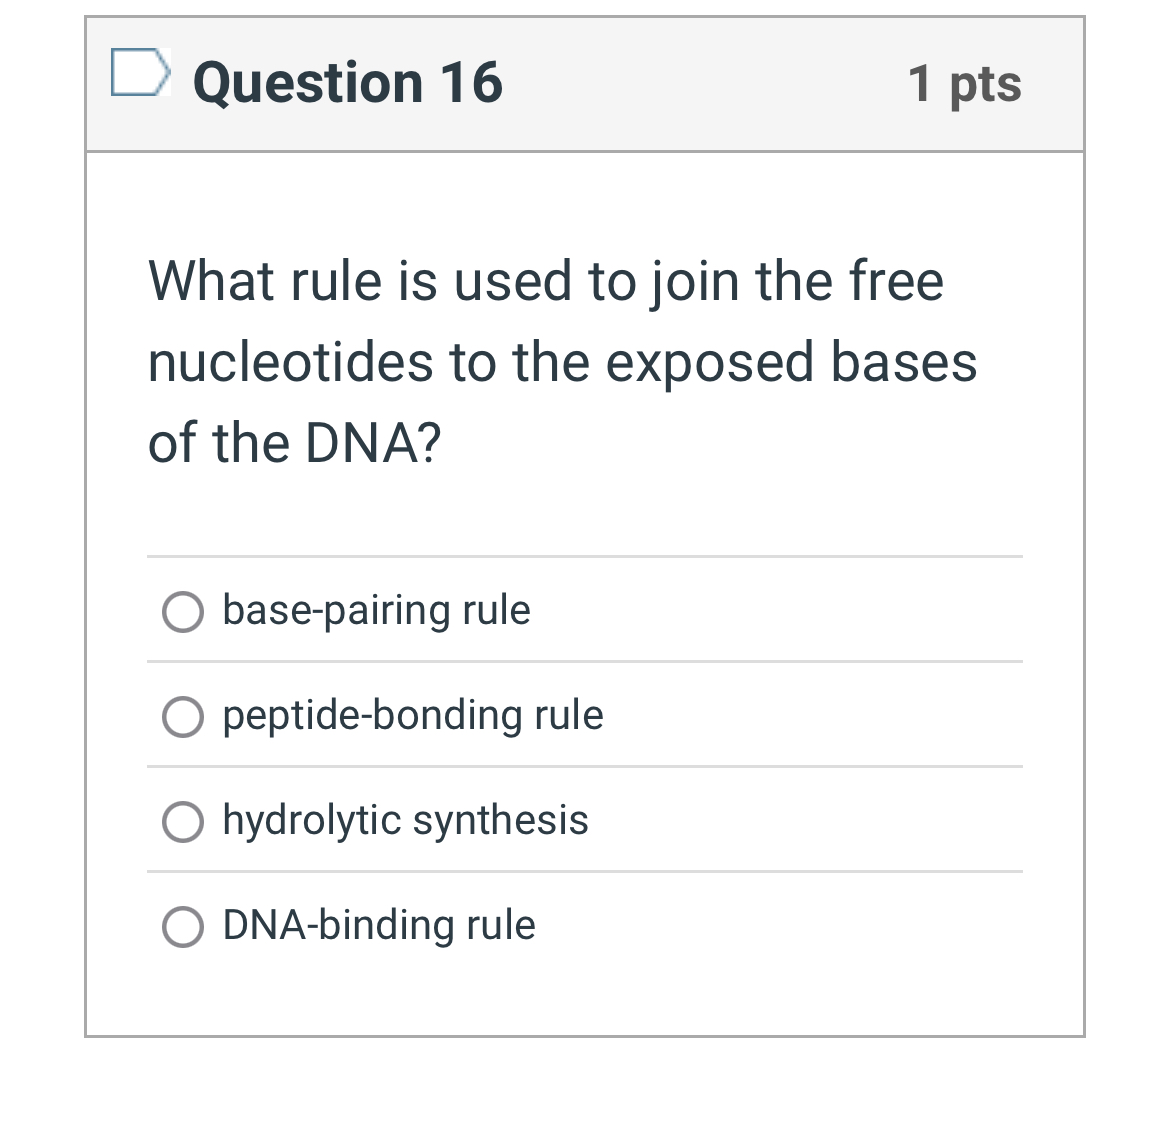Select the hydrolytic synthesis radio button
Screen dimensions: 1170x1144
(183, 822)
